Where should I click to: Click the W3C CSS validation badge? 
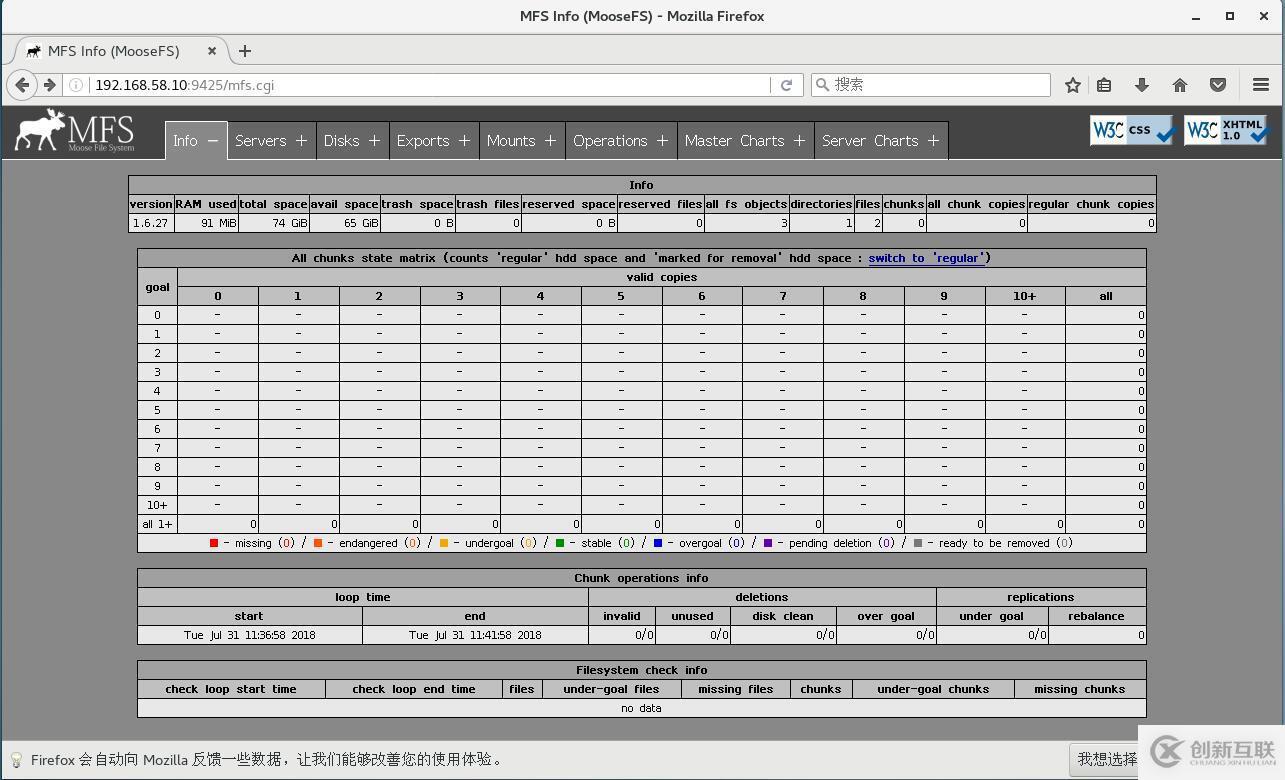tap(1132, 130)
